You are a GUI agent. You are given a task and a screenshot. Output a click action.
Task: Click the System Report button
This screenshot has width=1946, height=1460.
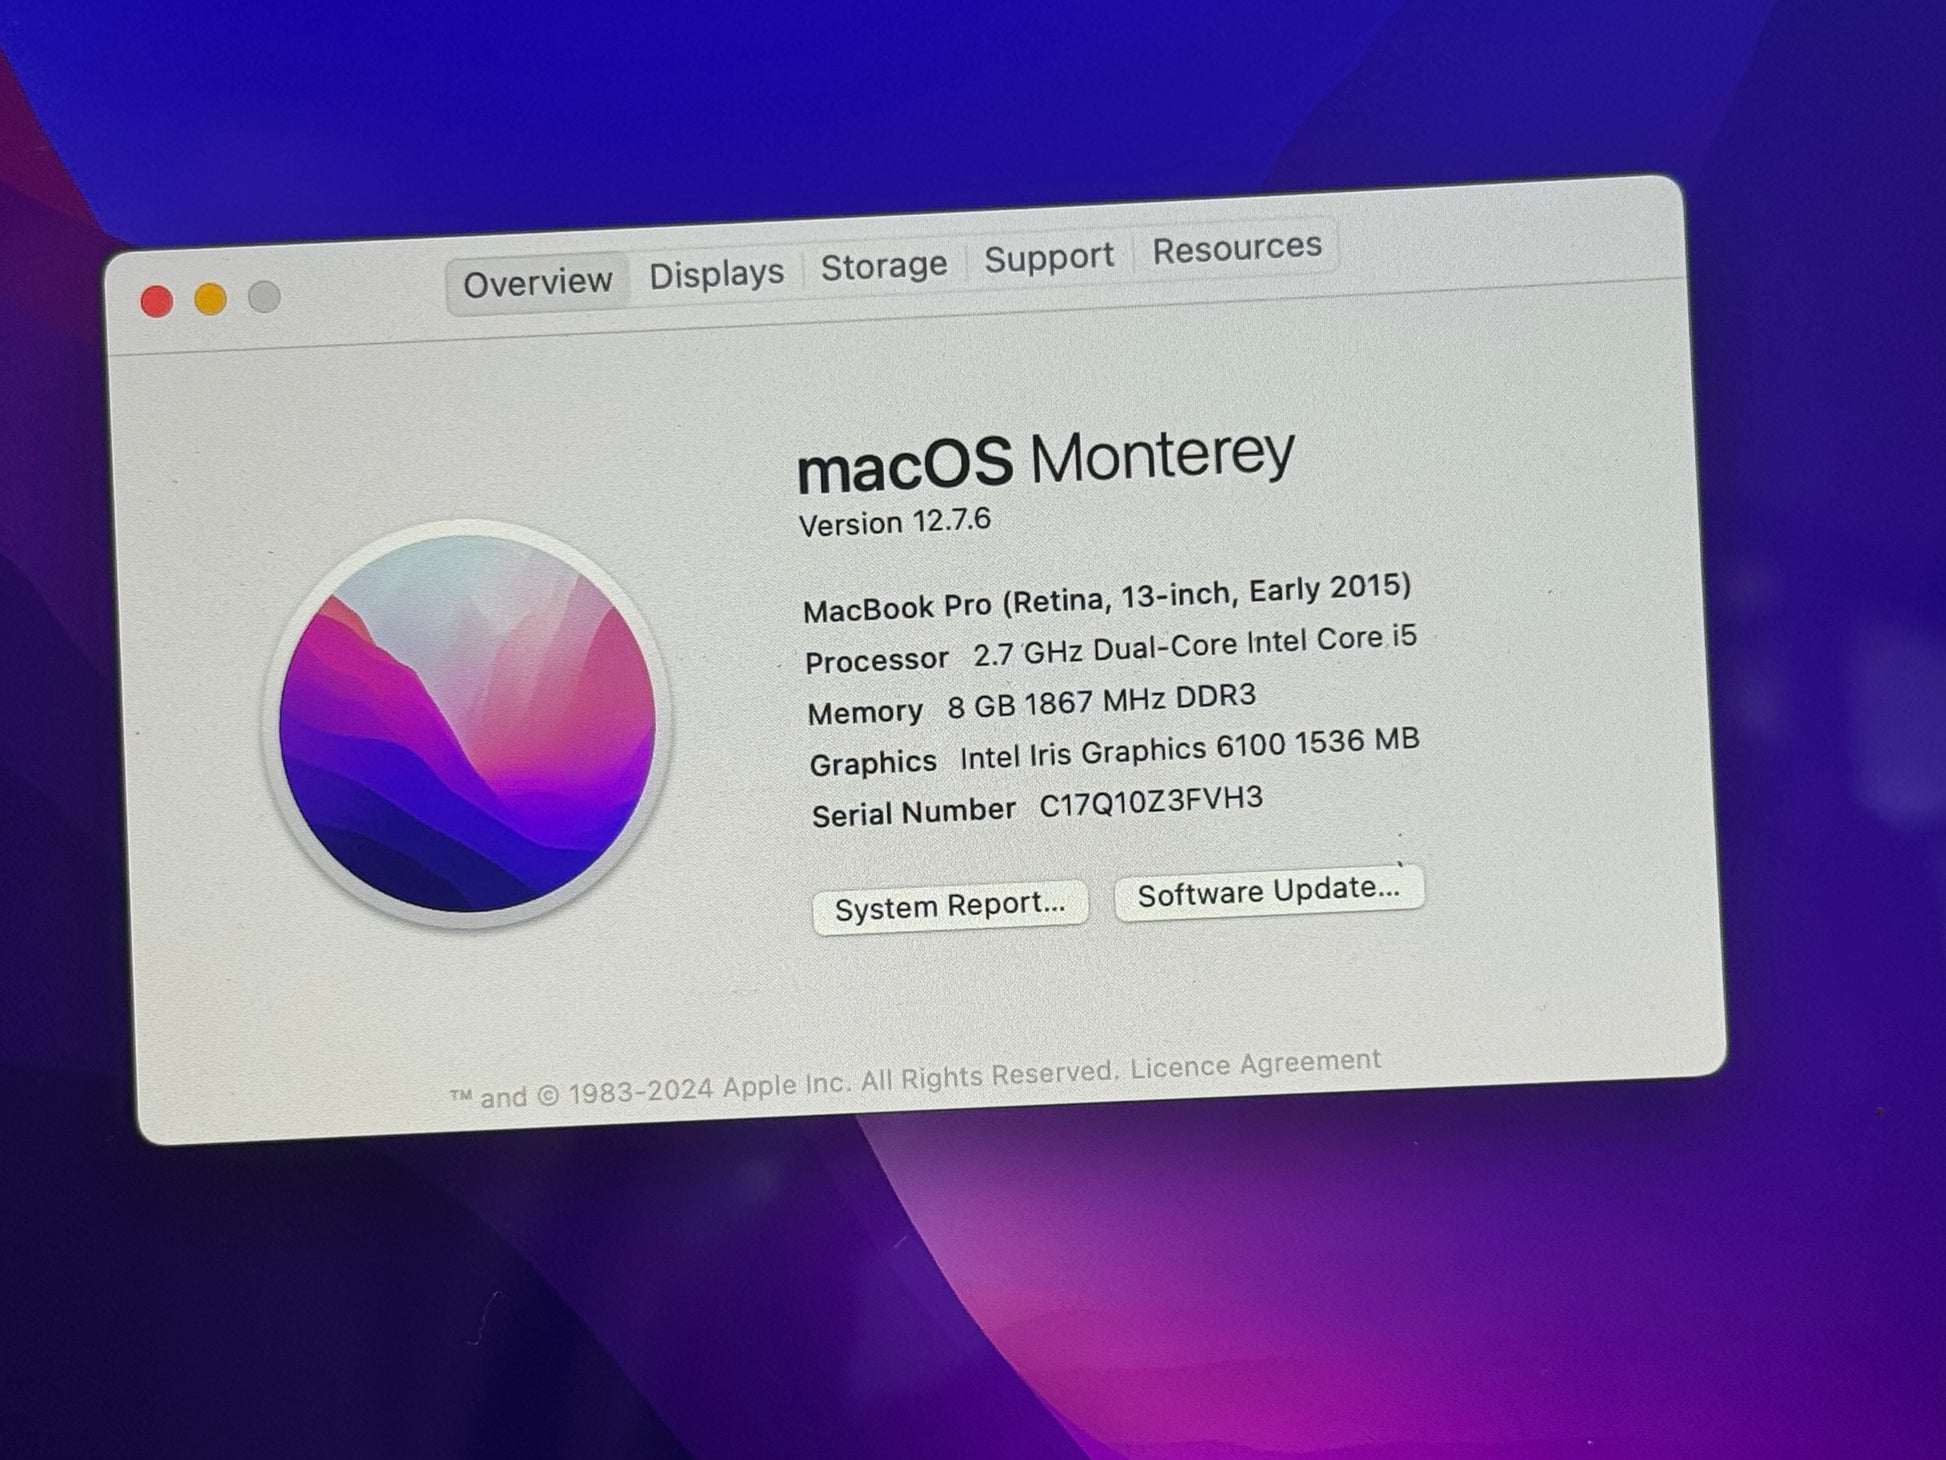(x=949, y=906)
